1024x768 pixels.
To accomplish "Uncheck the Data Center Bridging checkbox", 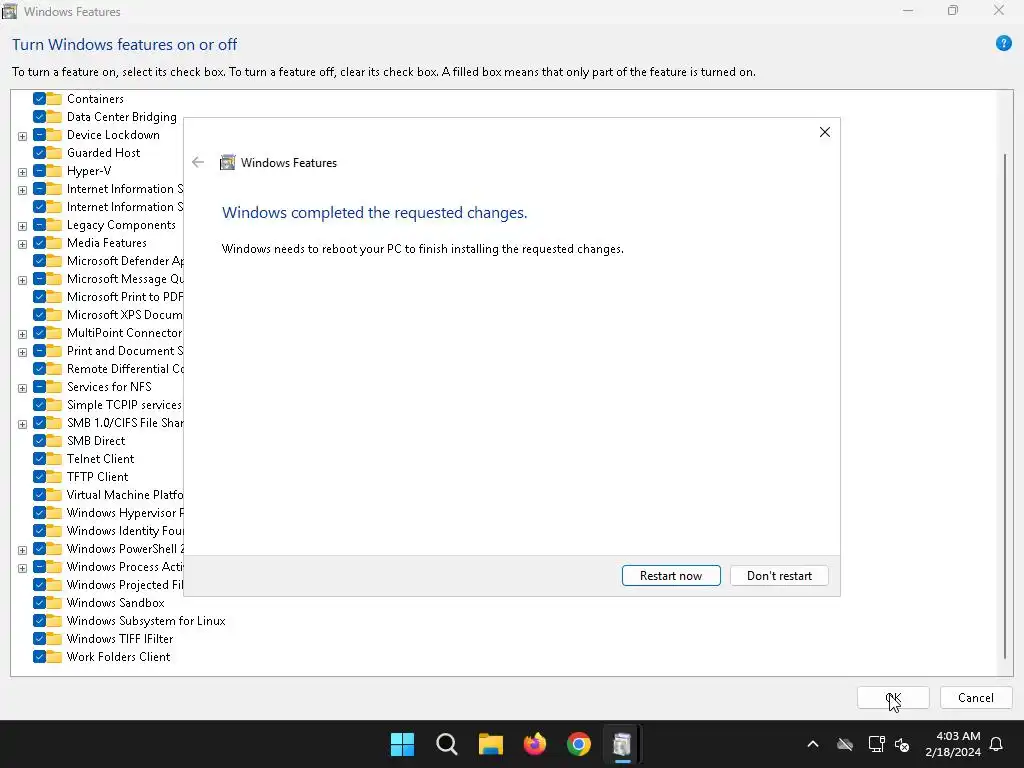I will 39,117.
